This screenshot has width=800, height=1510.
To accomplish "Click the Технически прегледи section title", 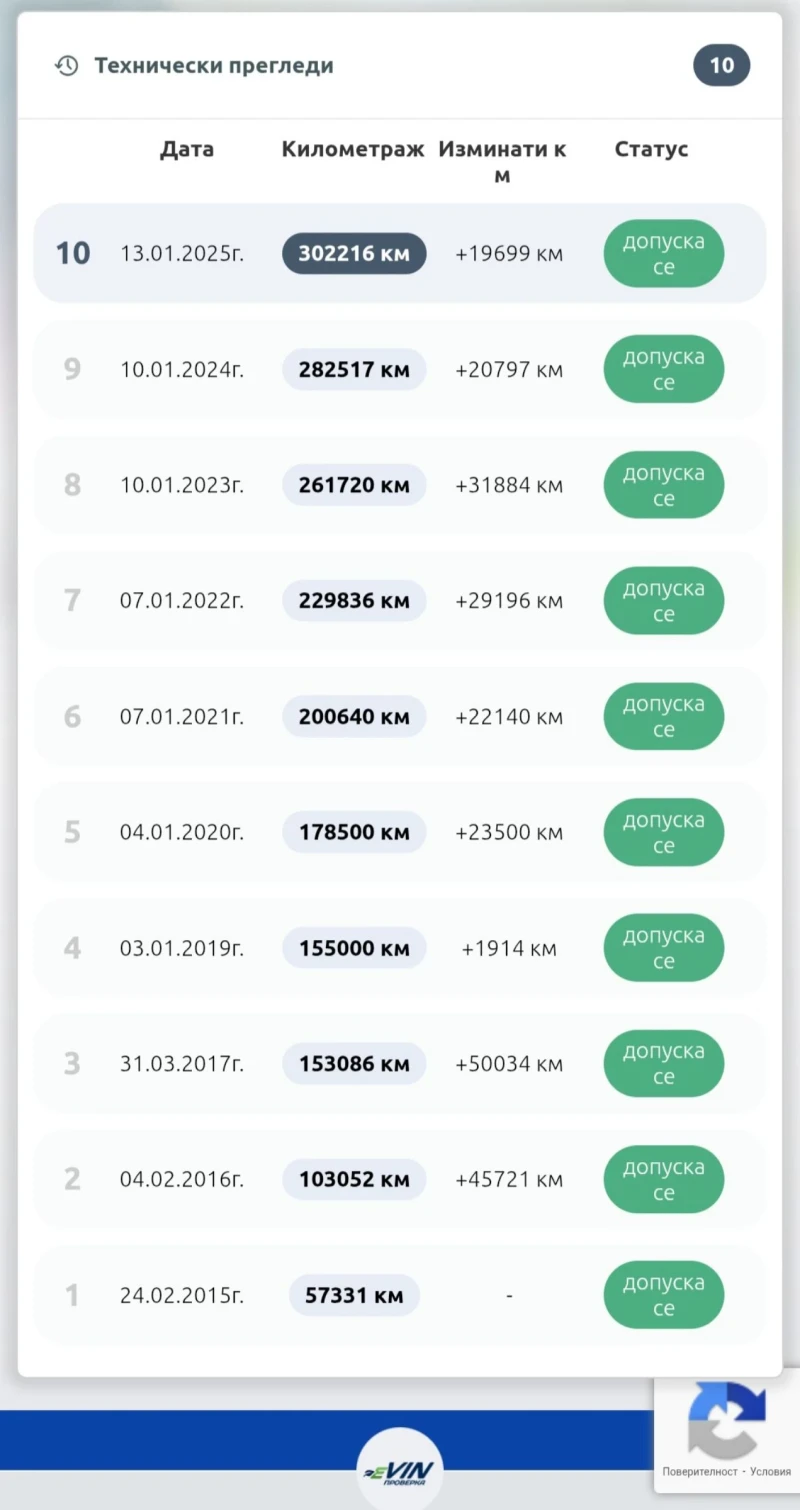I will coord(214,66).
